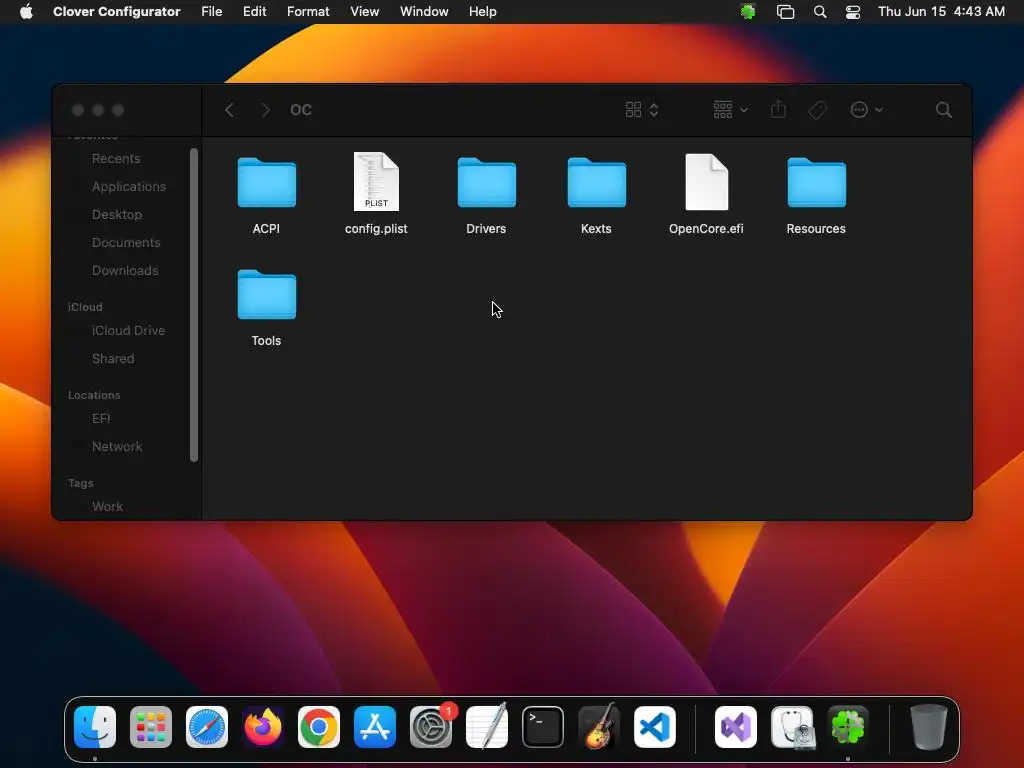The width and height of the screenshot is (1024, 768).
Task: Select the Work tag in sidebar
Action: (x=107, y=507)
